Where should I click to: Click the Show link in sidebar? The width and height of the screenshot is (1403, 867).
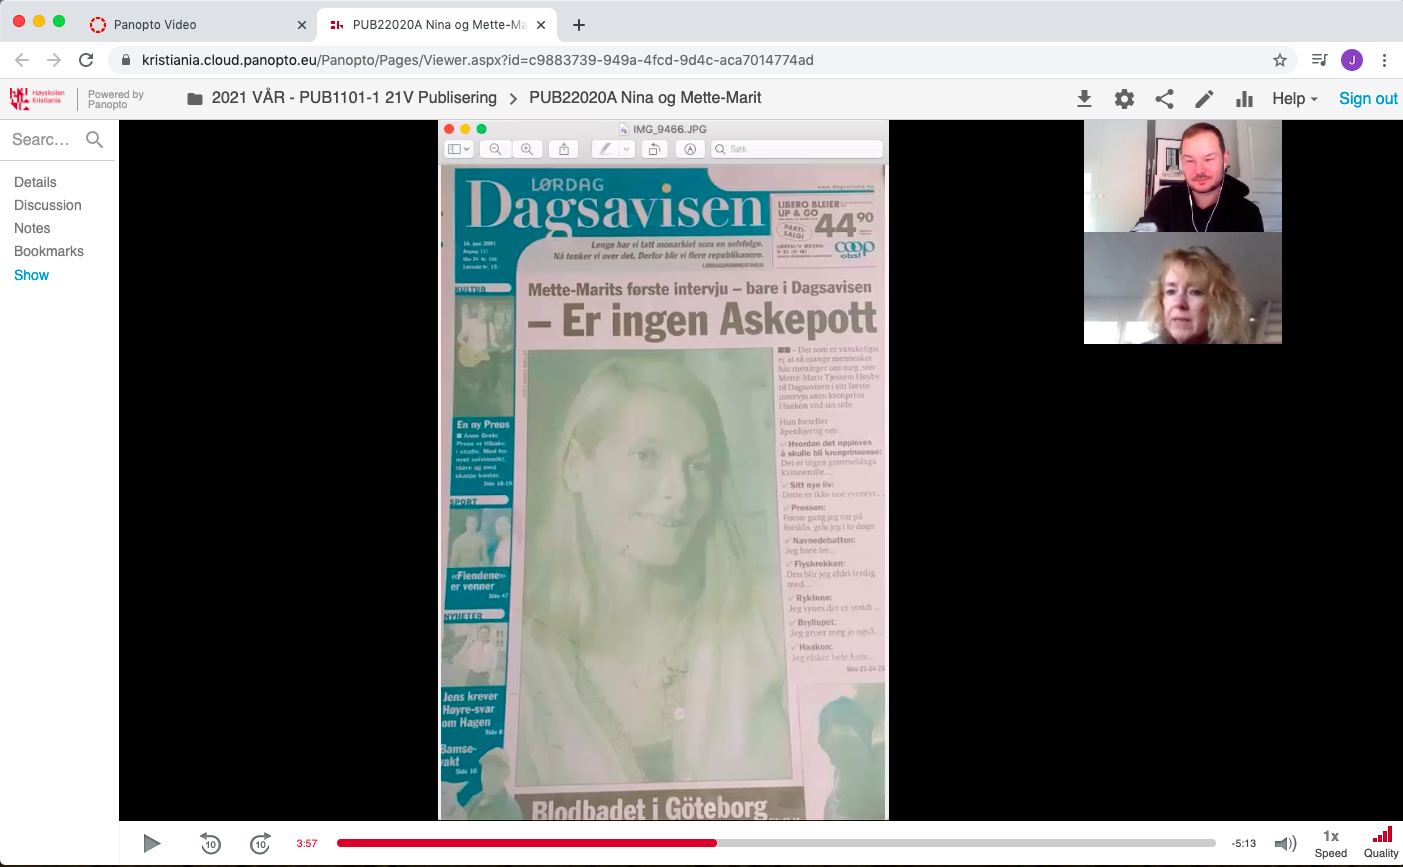point(31,275)
